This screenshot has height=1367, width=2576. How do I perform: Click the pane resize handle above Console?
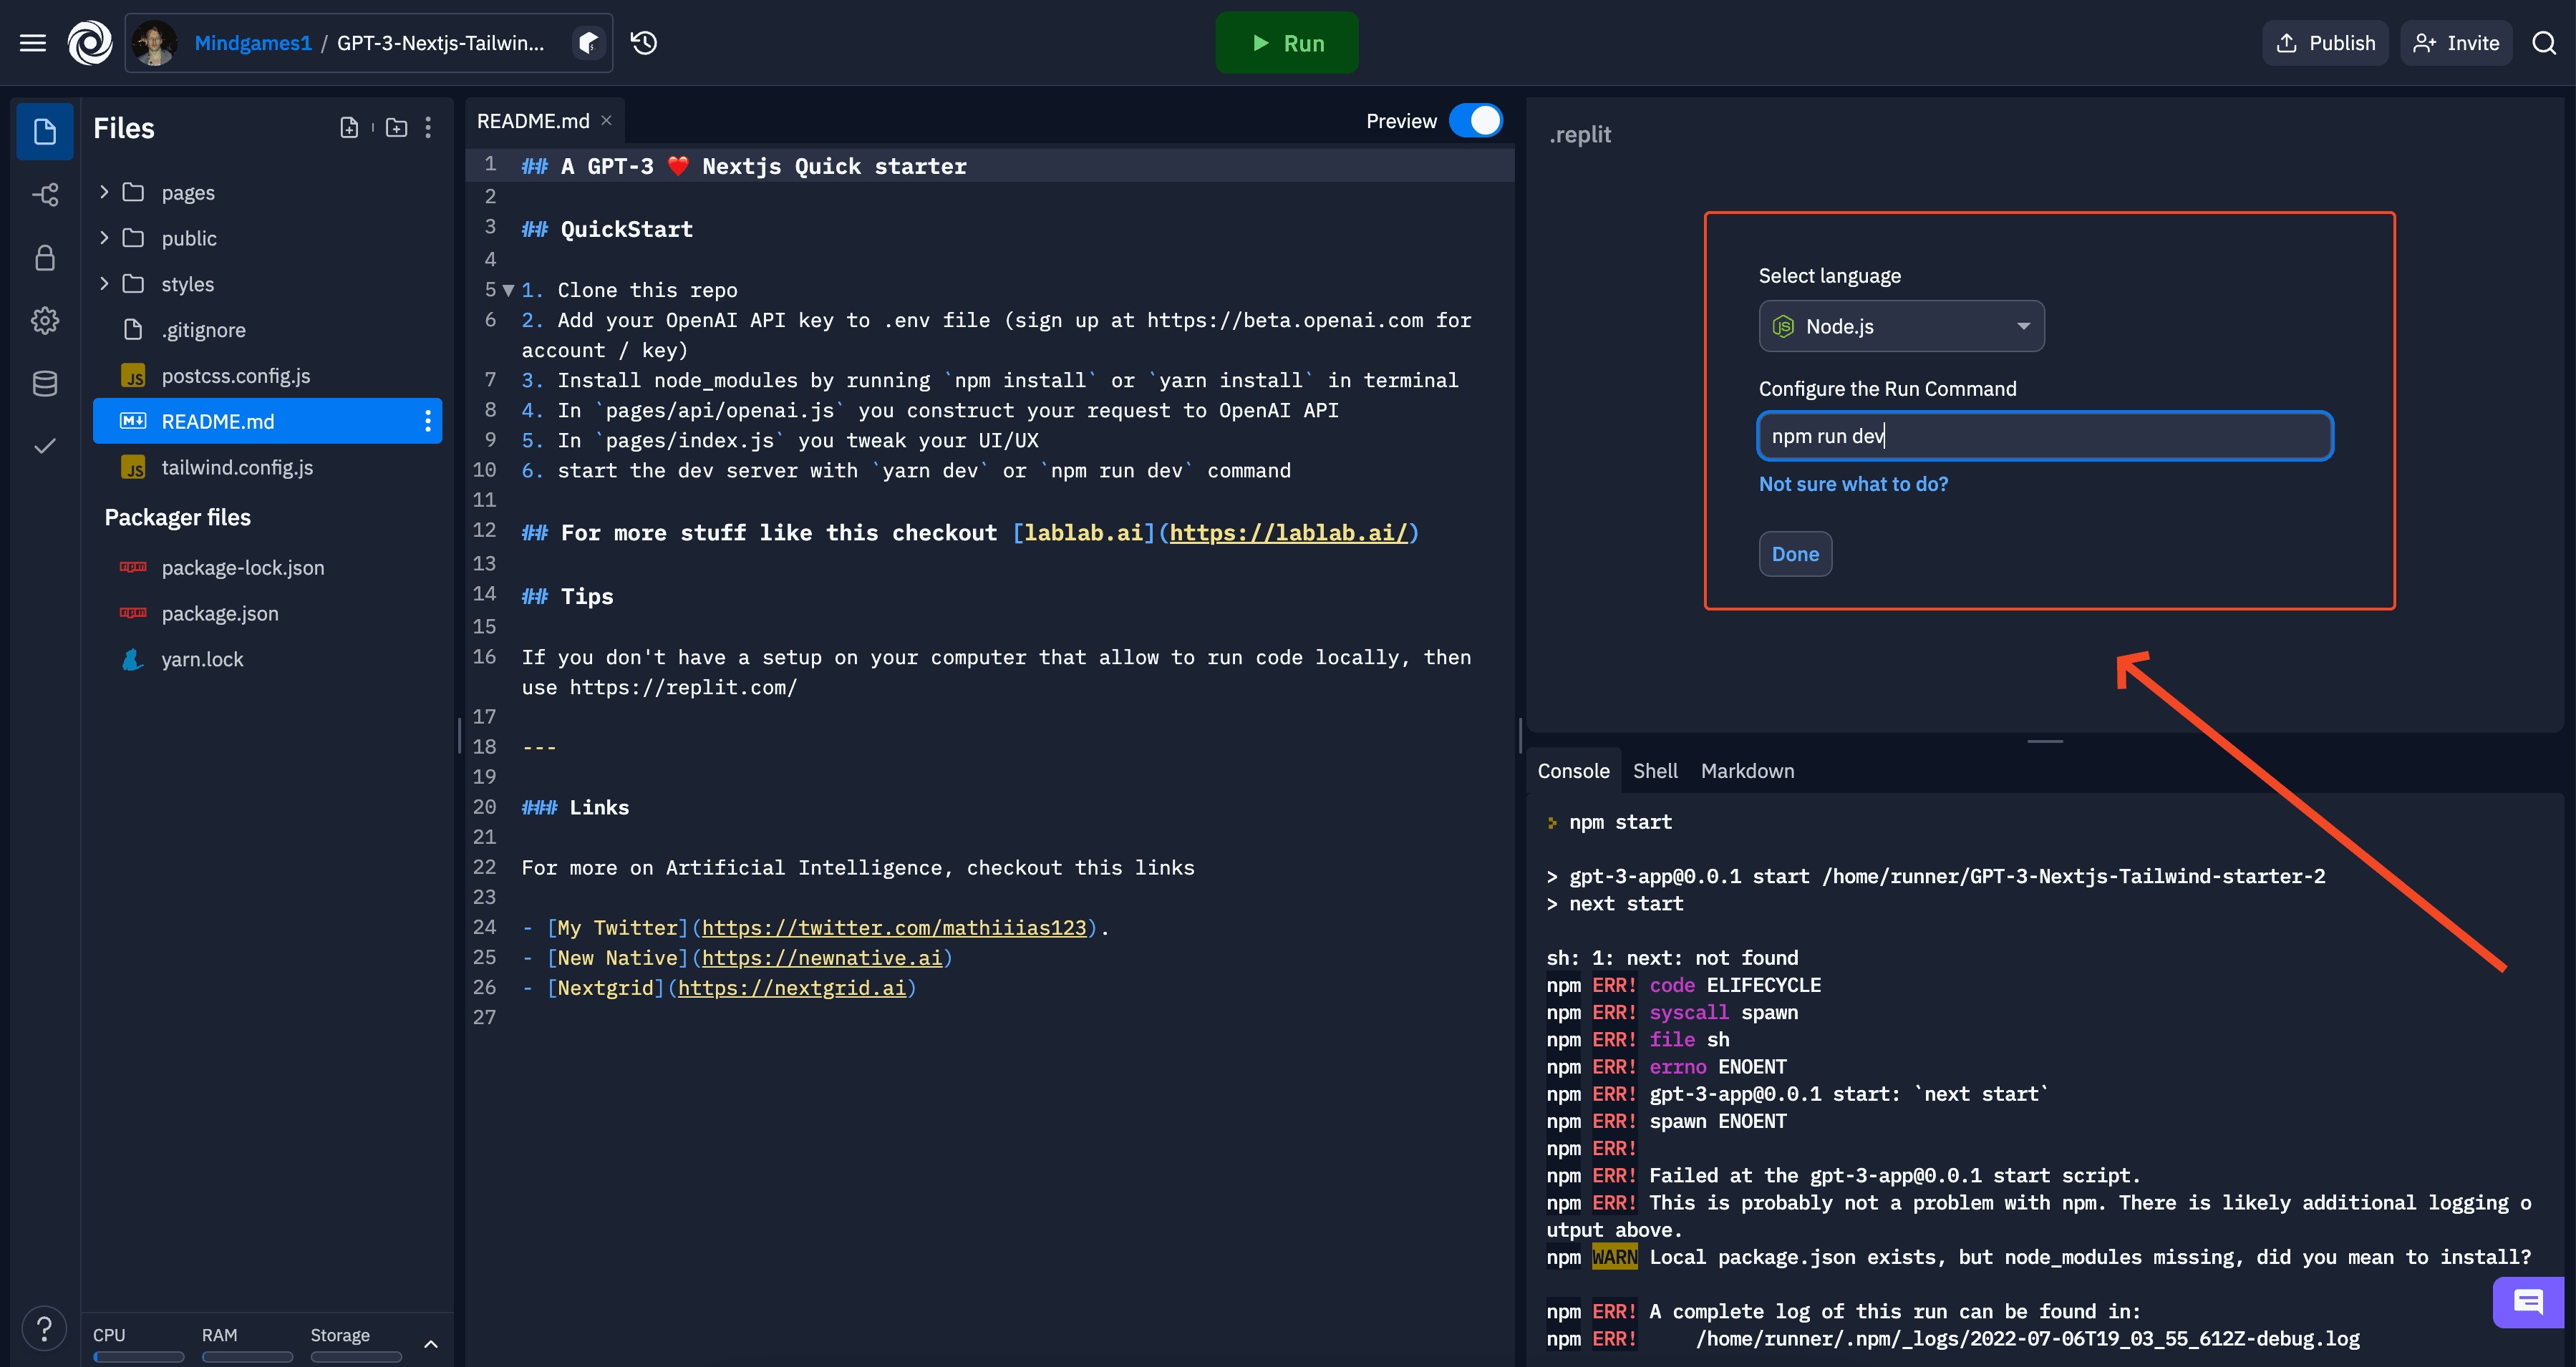[2044, 741]
